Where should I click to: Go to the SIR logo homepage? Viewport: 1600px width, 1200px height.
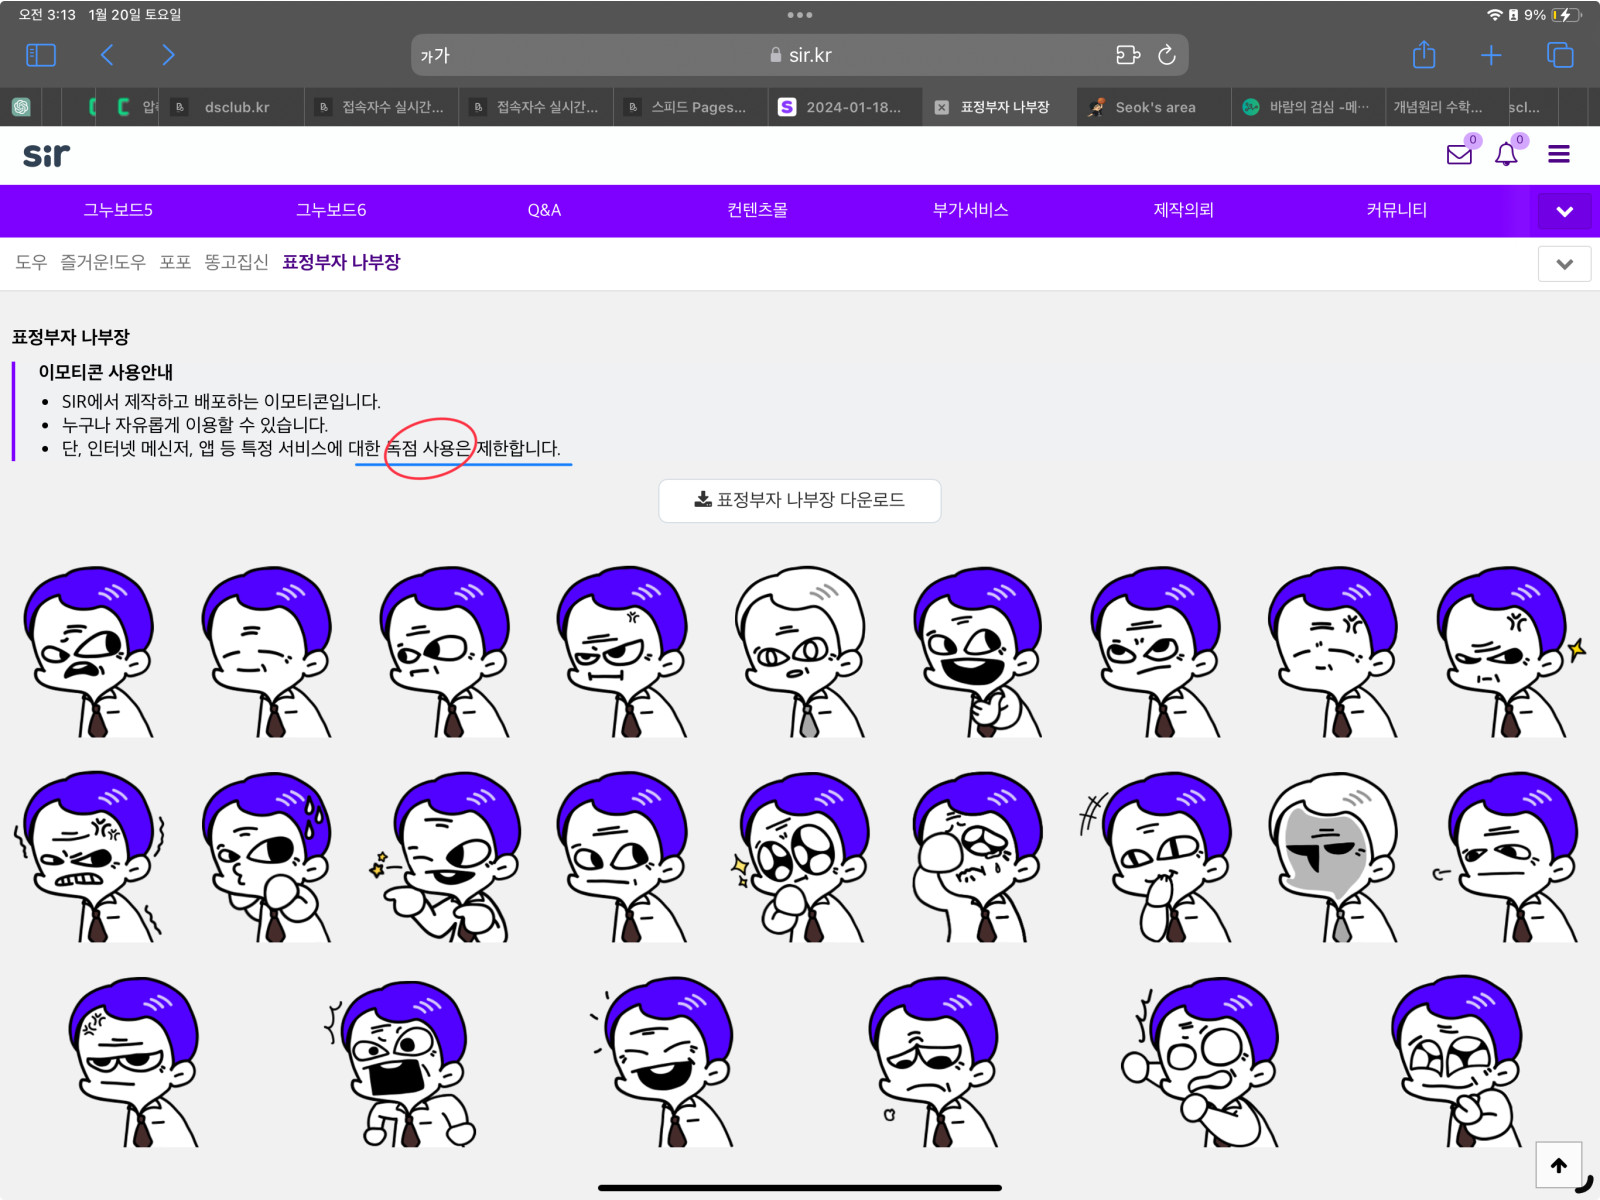pyautogui.click(x=46, y=155)
